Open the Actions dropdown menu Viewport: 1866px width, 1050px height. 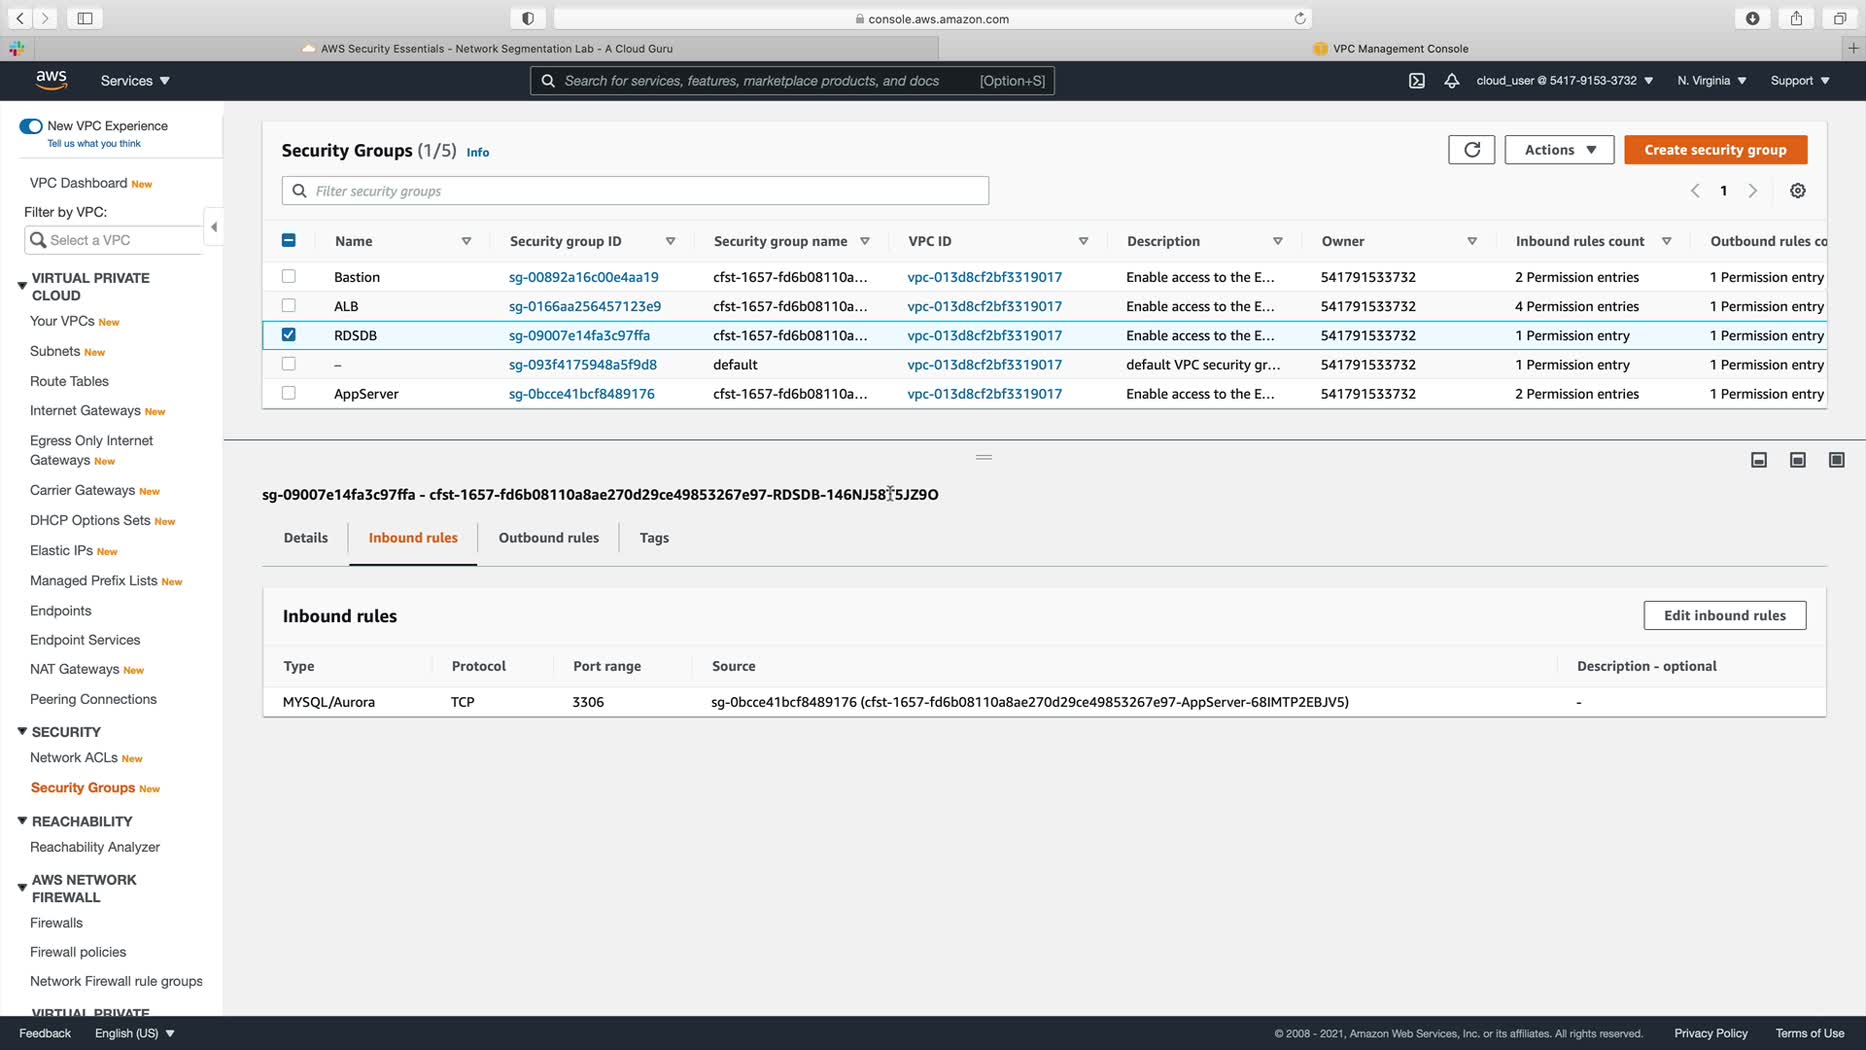[x=1558, y=150]
